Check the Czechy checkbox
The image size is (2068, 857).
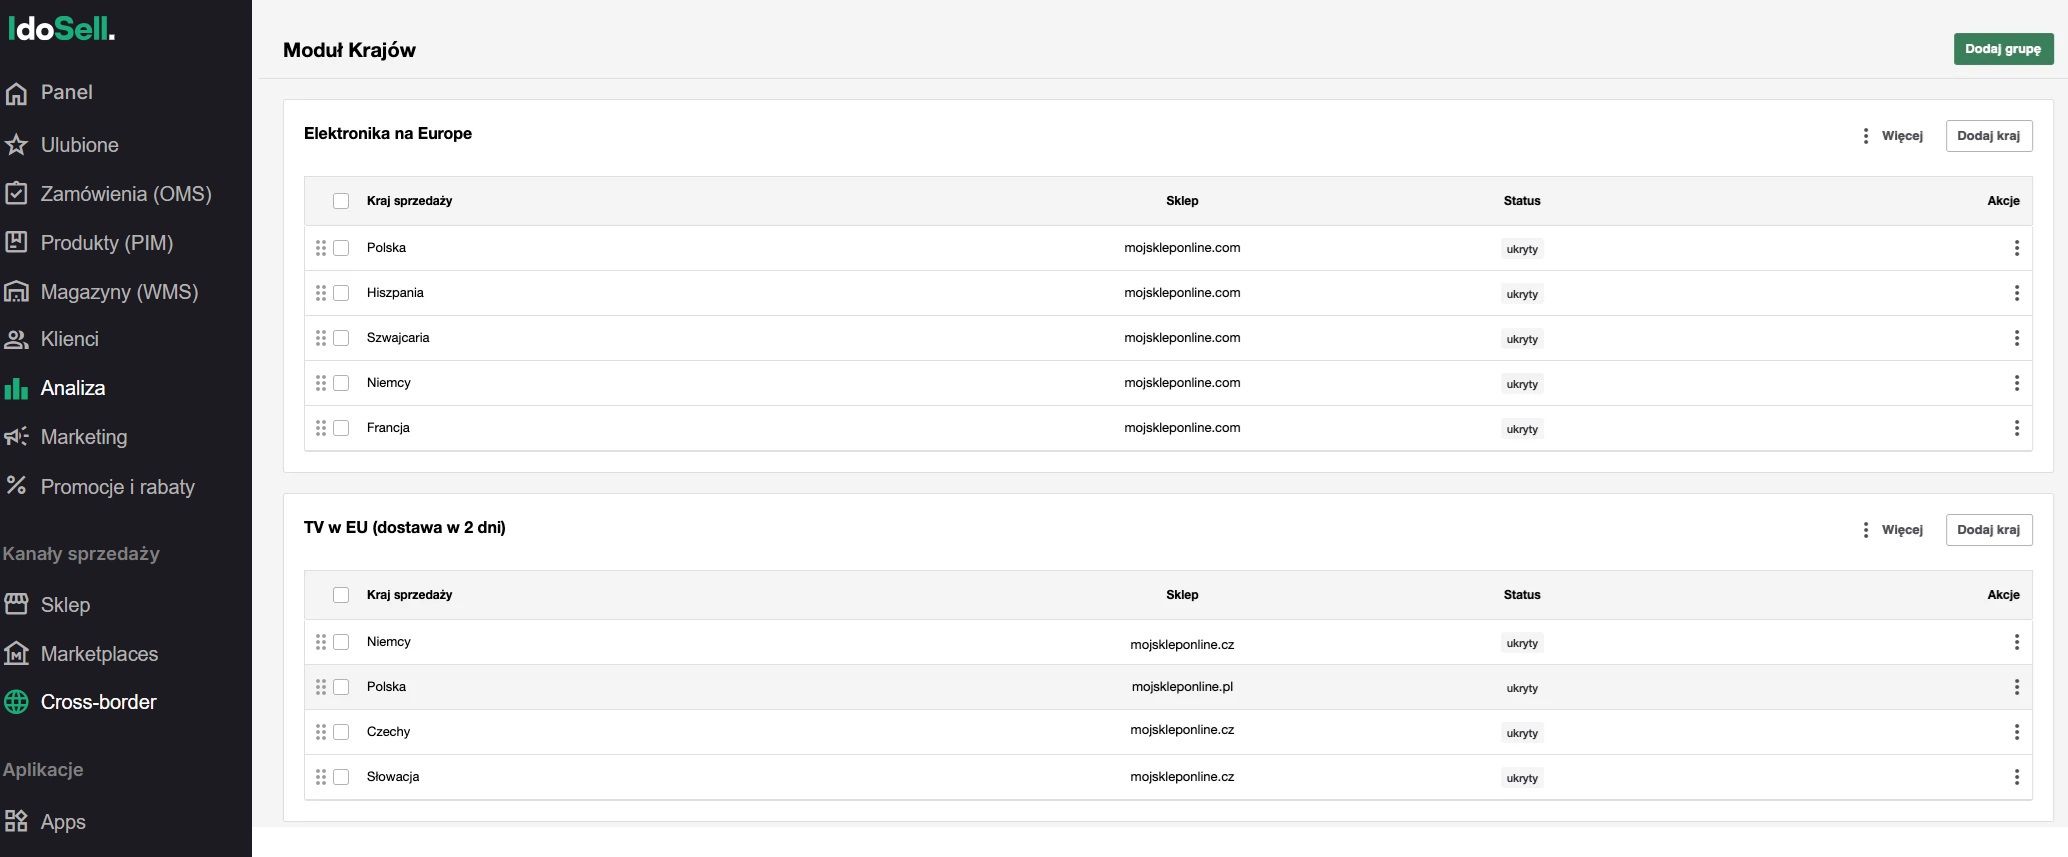(341, 732)
